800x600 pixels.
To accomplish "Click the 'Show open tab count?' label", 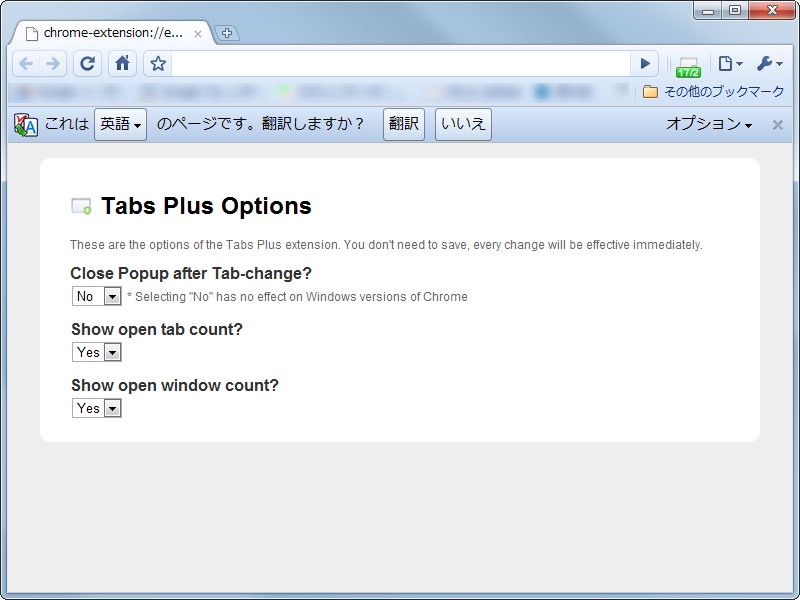I will [157, 330].
